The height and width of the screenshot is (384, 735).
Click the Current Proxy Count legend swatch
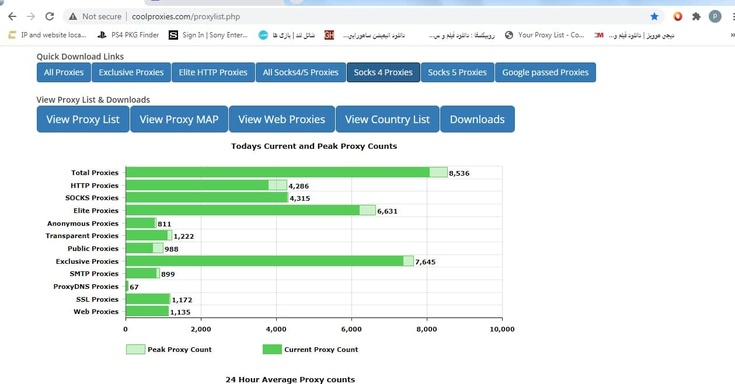[272, 349]
